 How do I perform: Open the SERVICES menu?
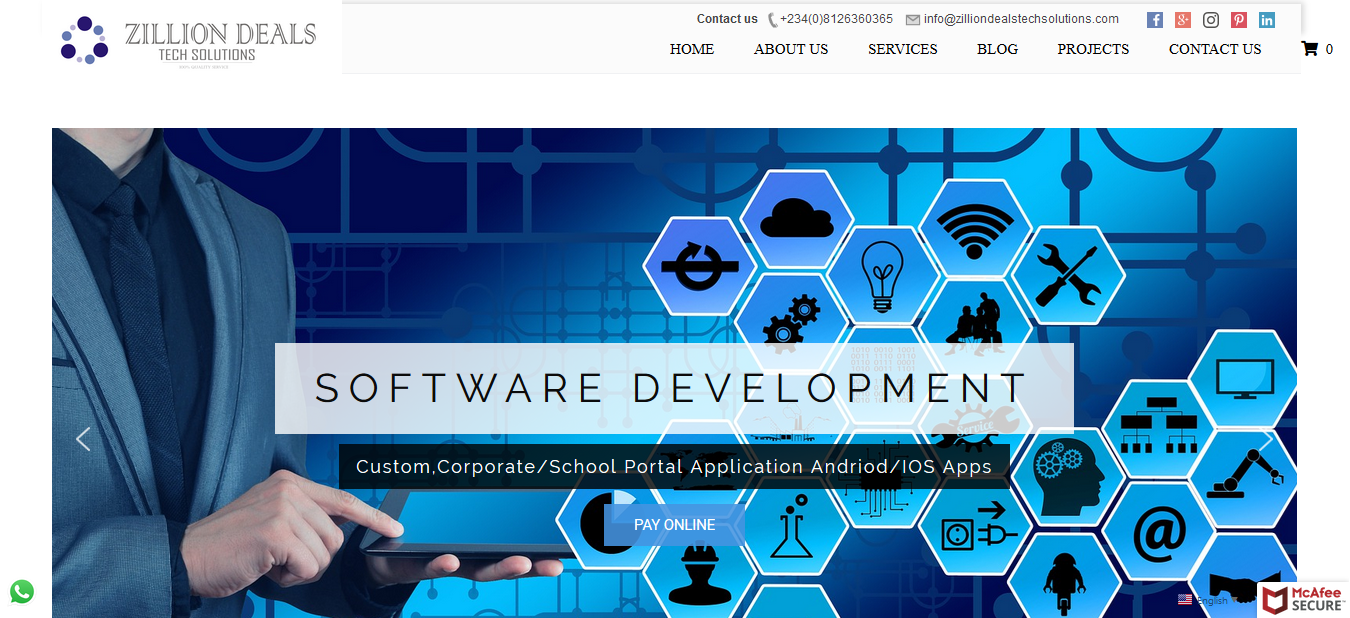[x=903, y=49]
